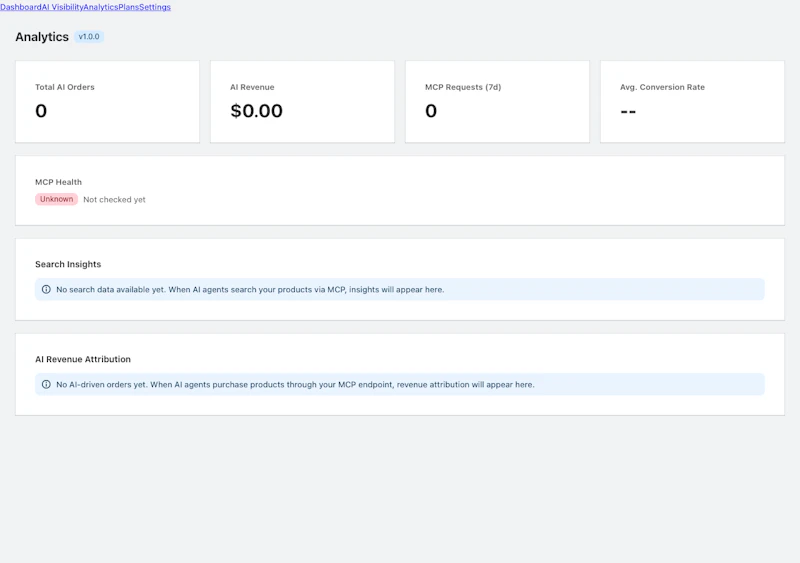Click the AI Revenue card label
This screenshot has height=563, width=800.
tap(252, 87)
